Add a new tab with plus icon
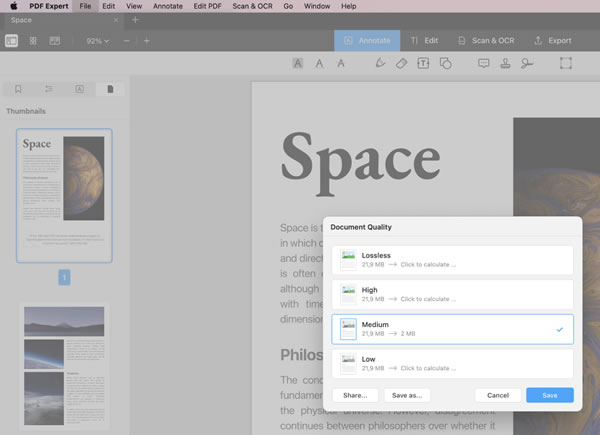 pos(135,20)
